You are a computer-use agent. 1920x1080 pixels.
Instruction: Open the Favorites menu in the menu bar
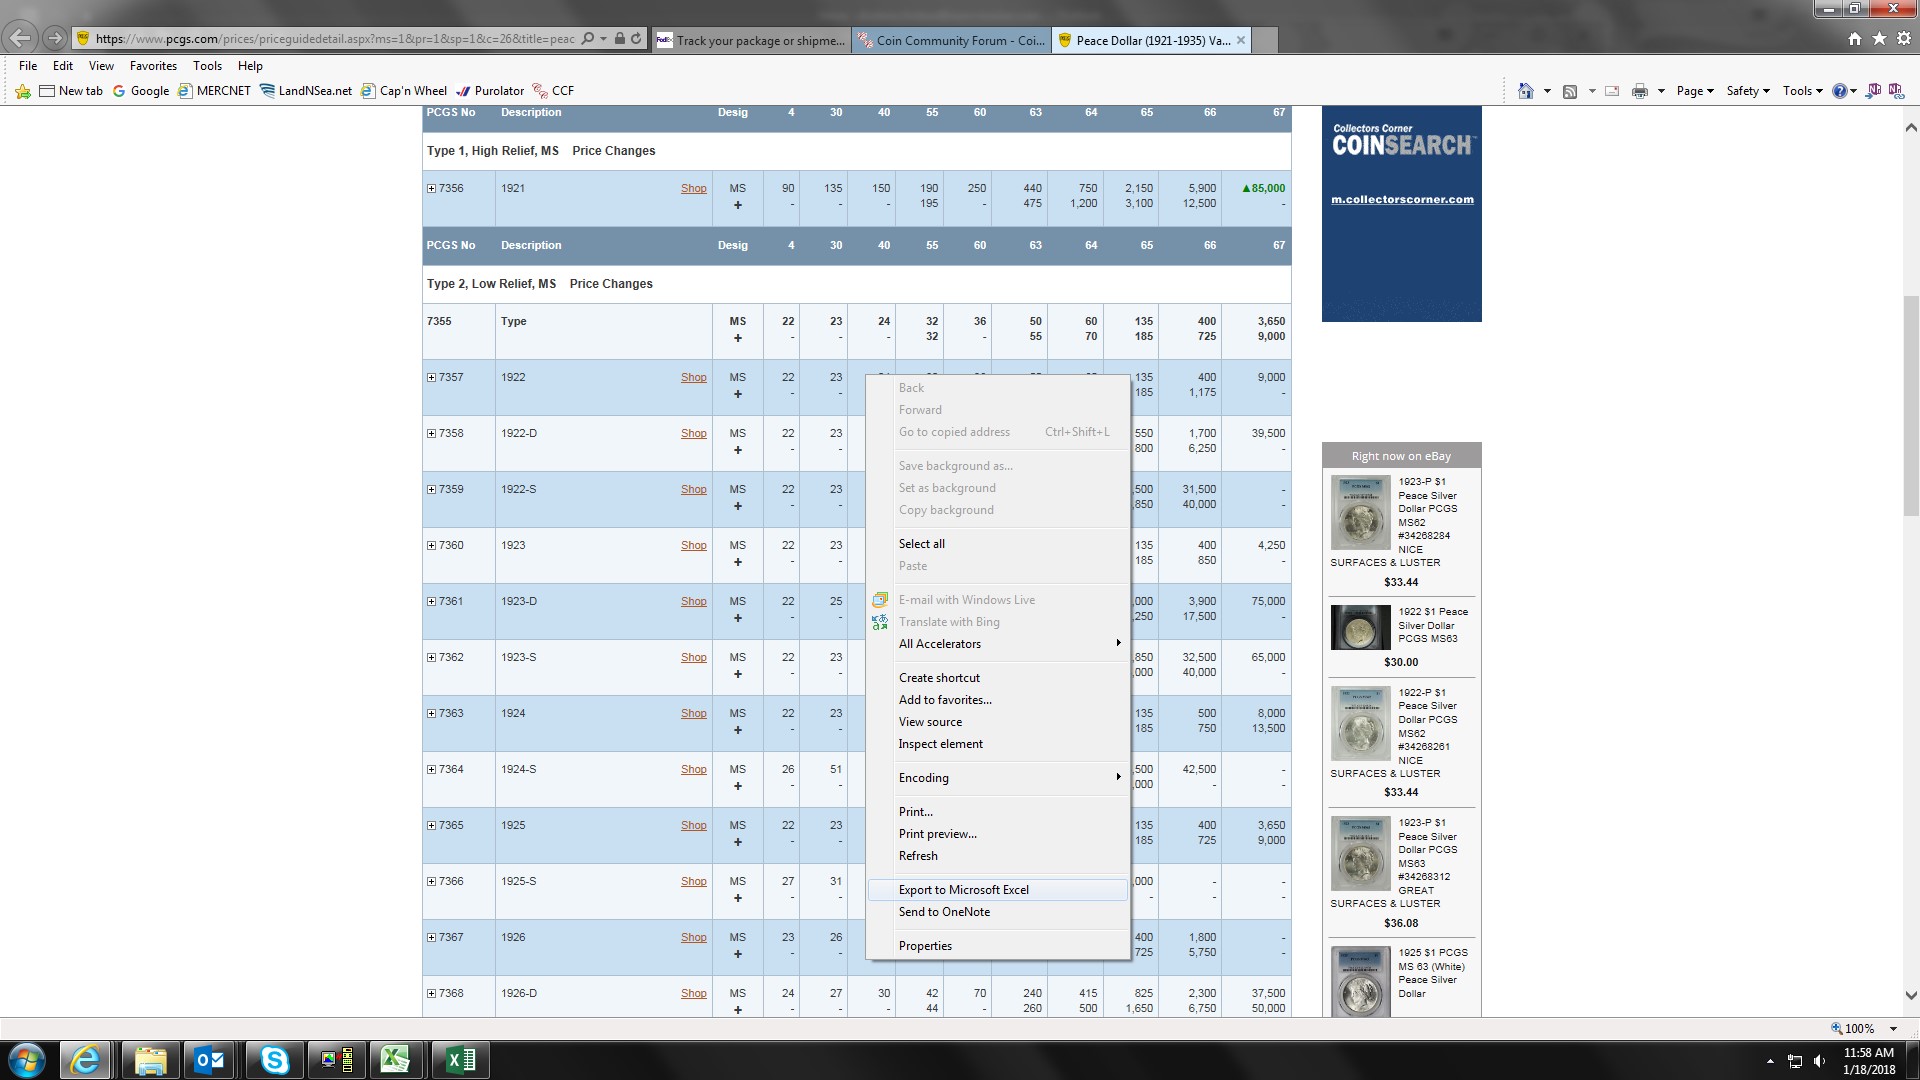click(153, 66)
